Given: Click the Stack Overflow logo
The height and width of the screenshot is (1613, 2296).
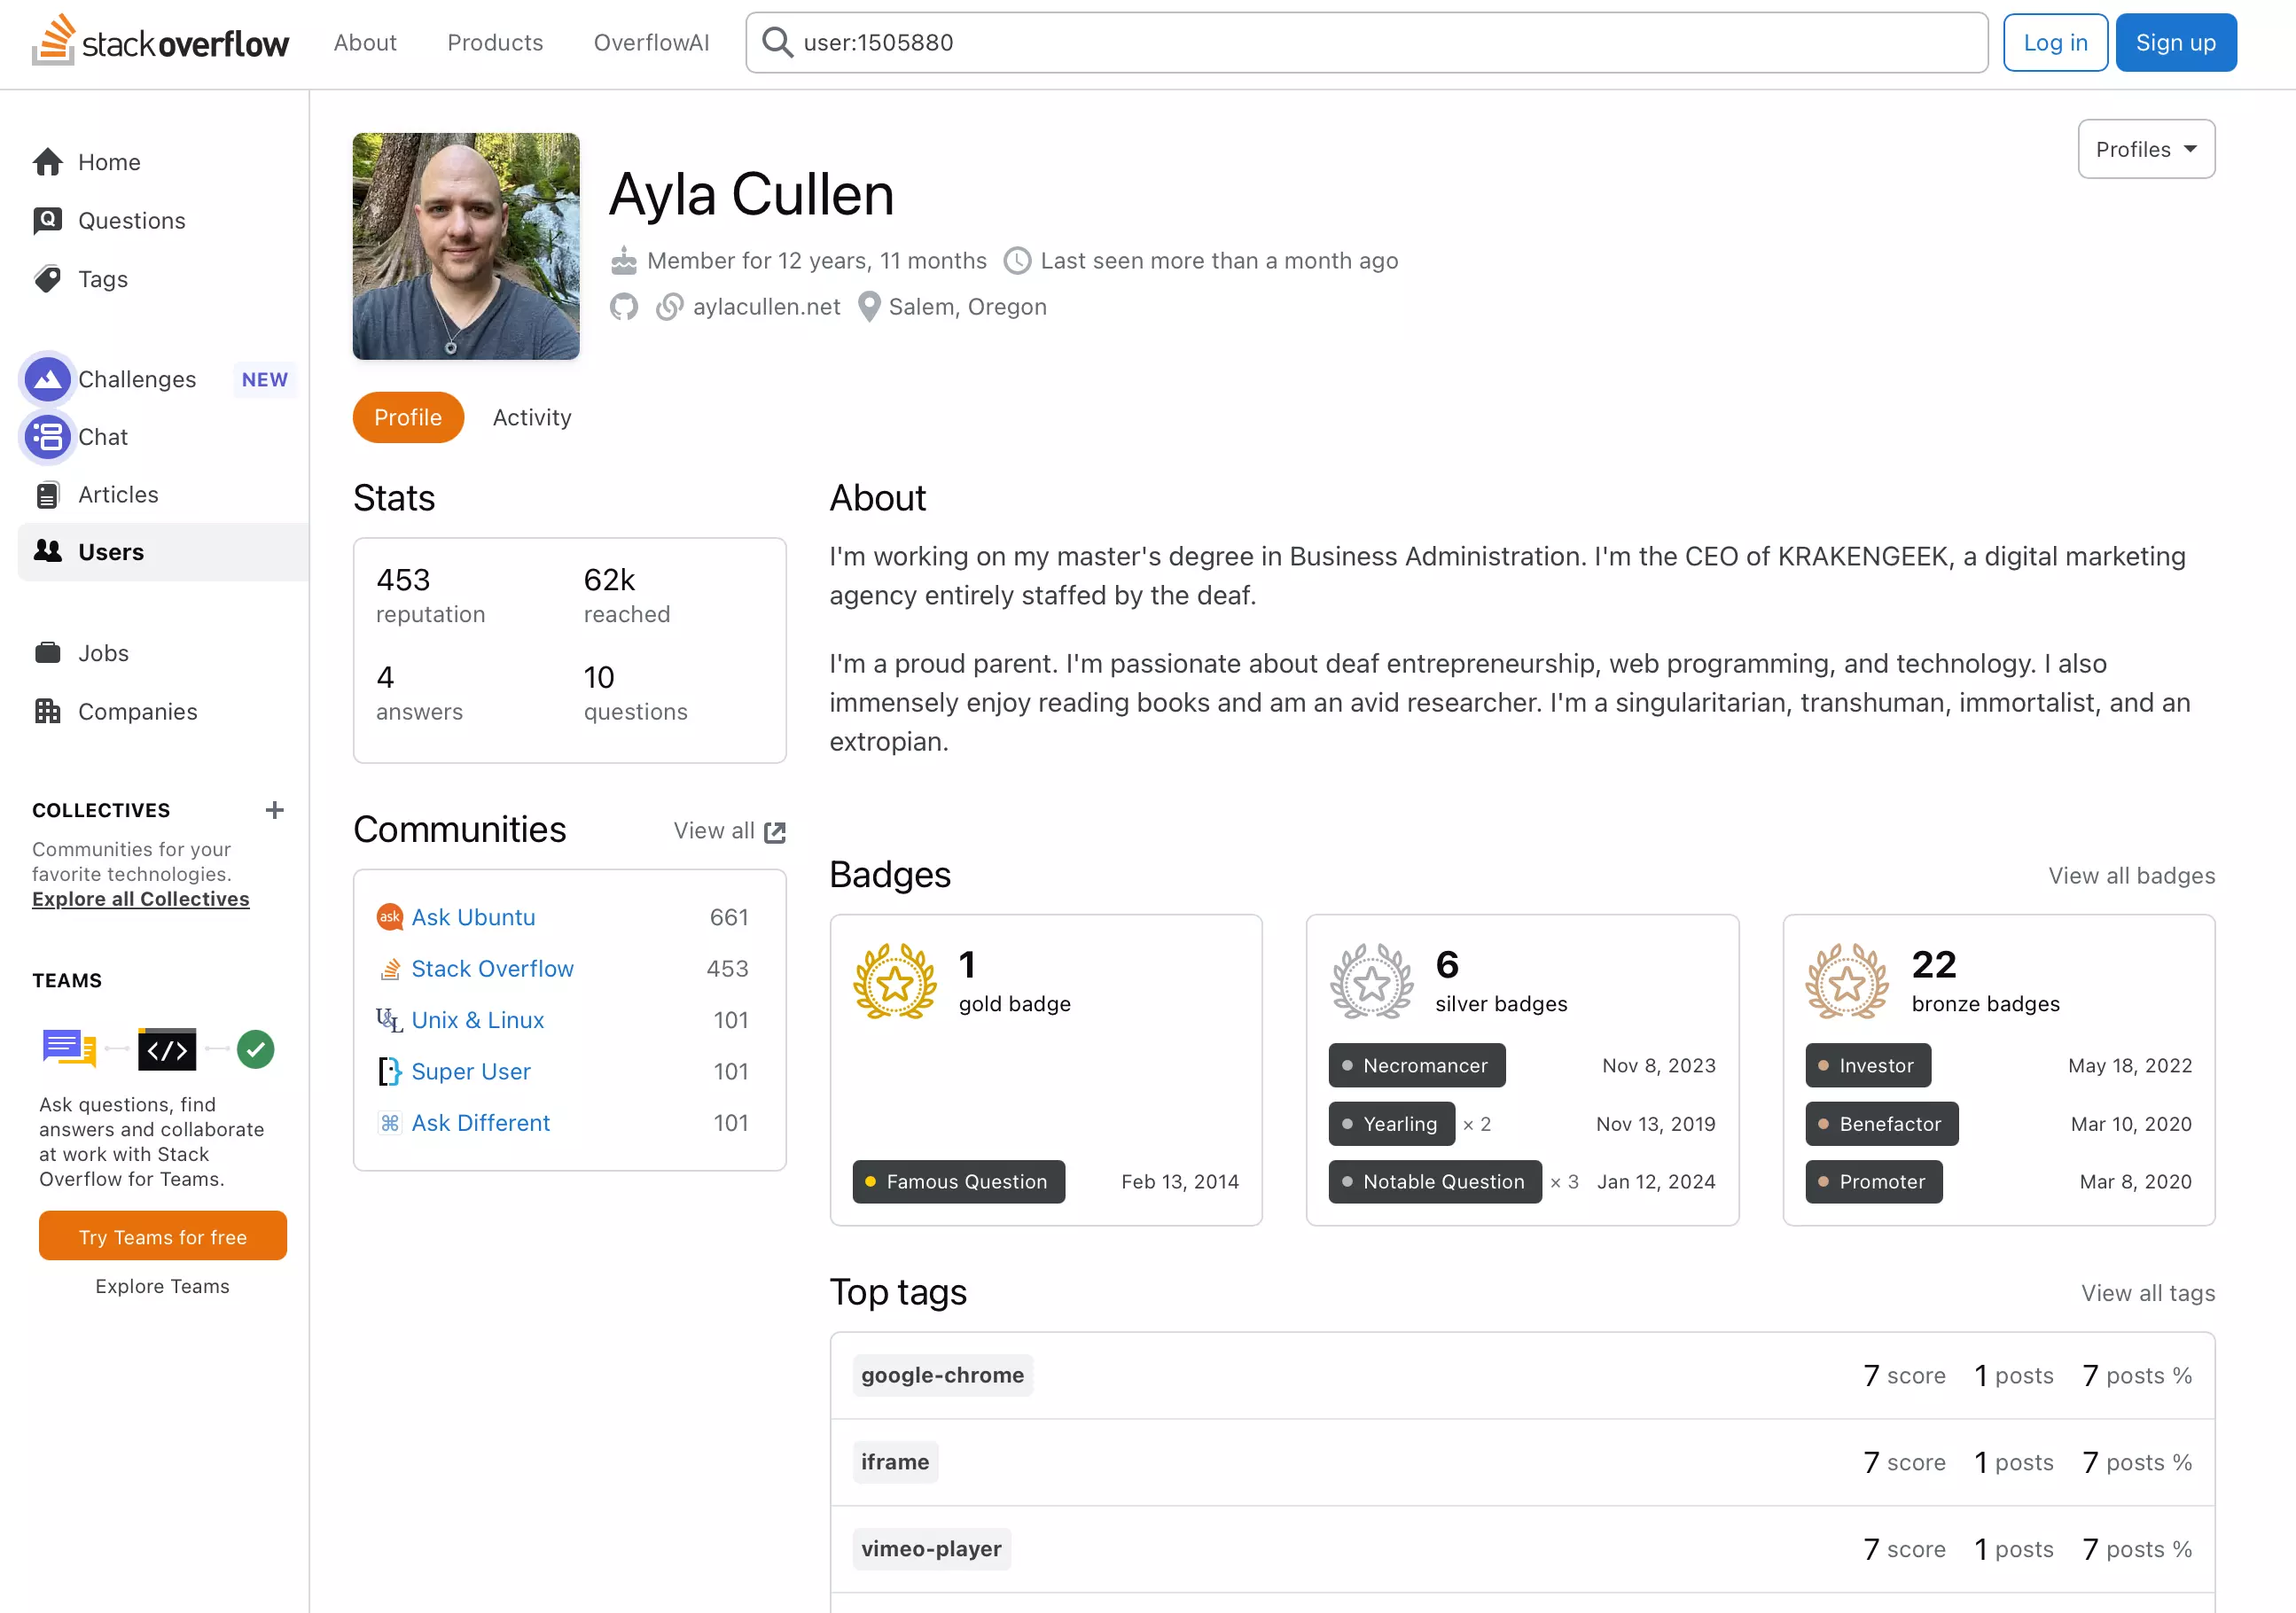Looking at the screenshot, I should click(160, 42).
